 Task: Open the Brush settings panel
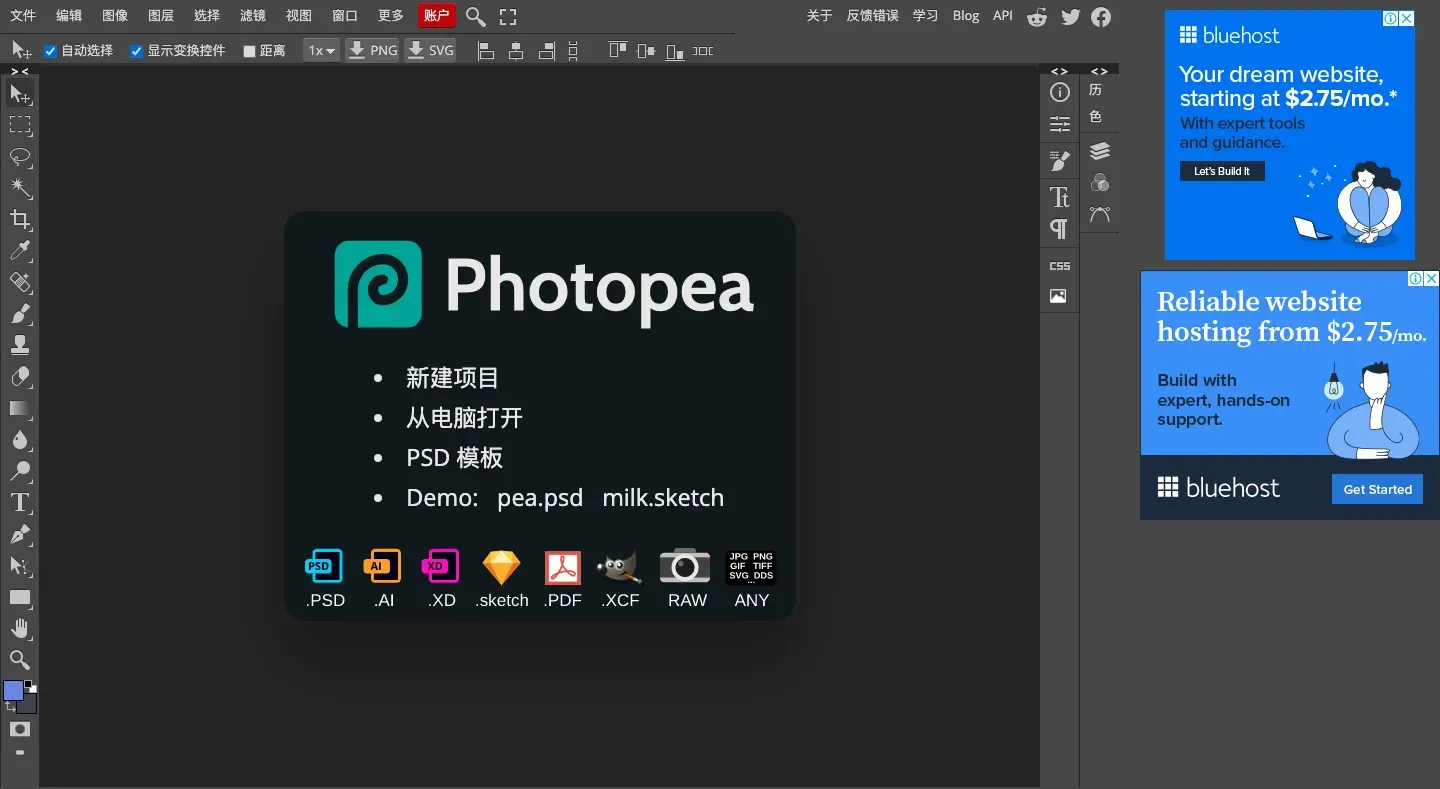1060,160
